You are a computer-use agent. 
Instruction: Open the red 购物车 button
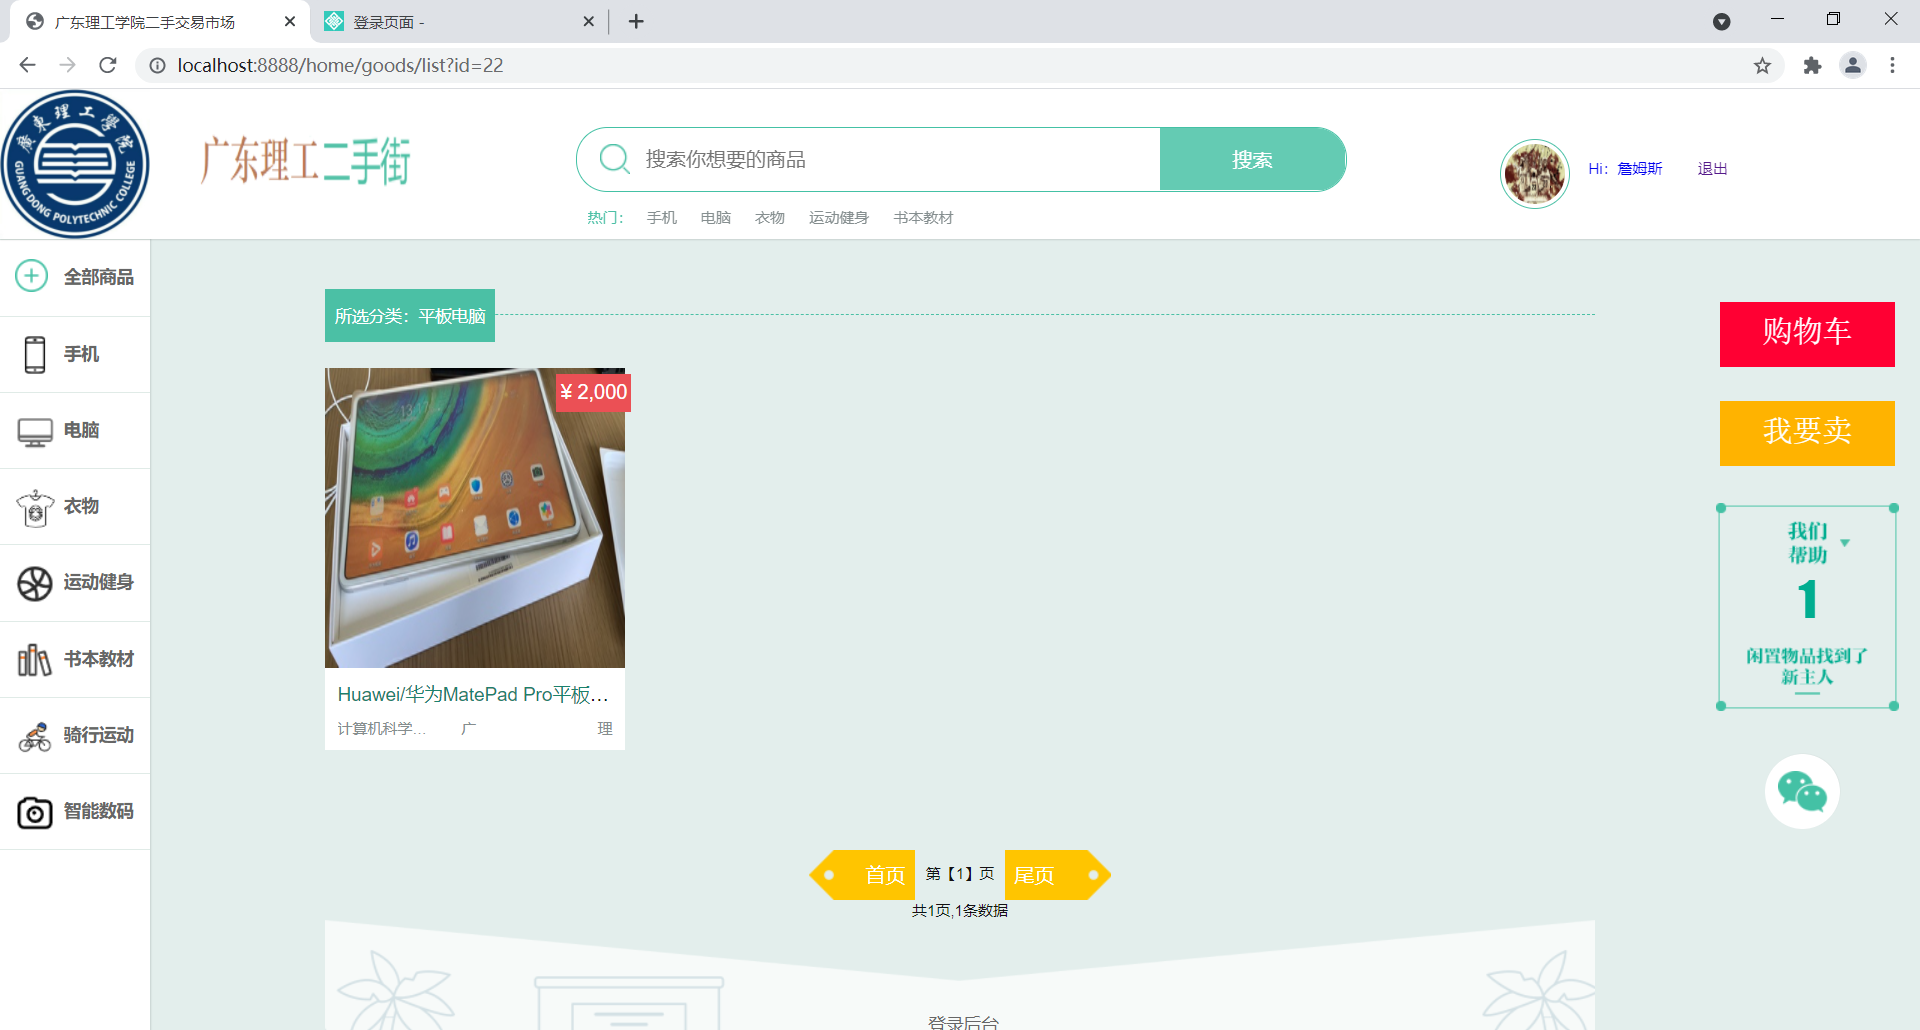[1807, 334]
